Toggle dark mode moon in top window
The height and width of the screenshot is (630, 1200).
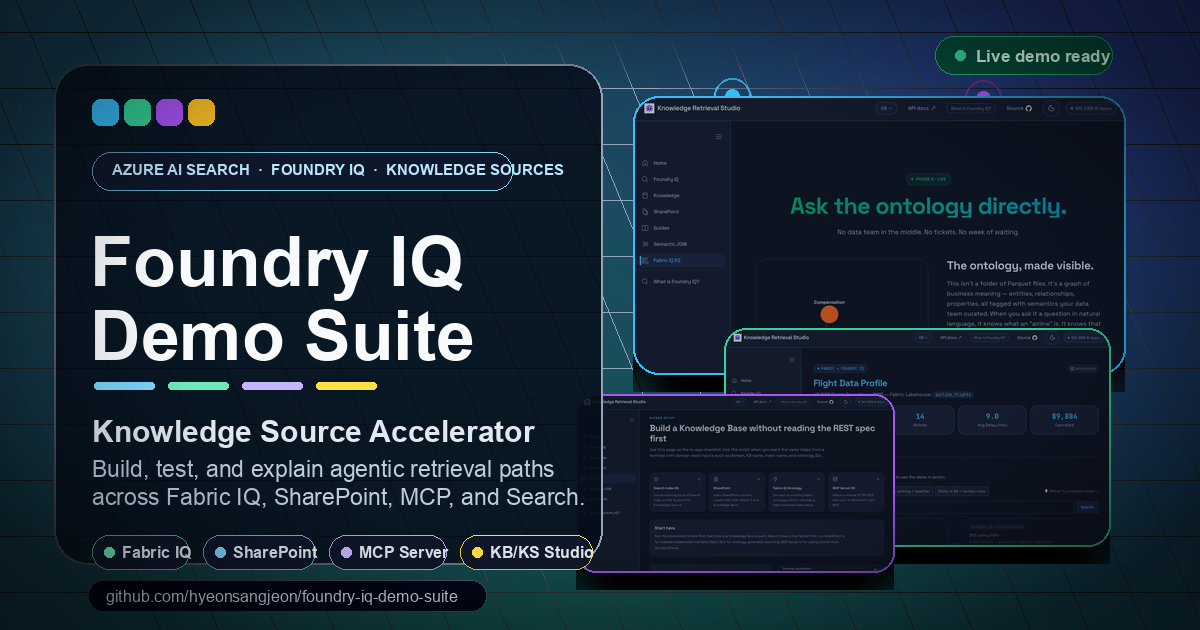point(1051,108)
